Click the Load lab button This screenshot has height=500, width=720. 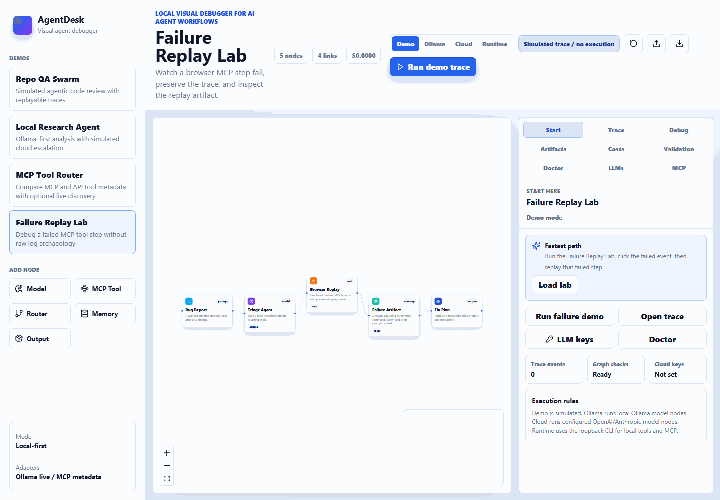point(555,285)
